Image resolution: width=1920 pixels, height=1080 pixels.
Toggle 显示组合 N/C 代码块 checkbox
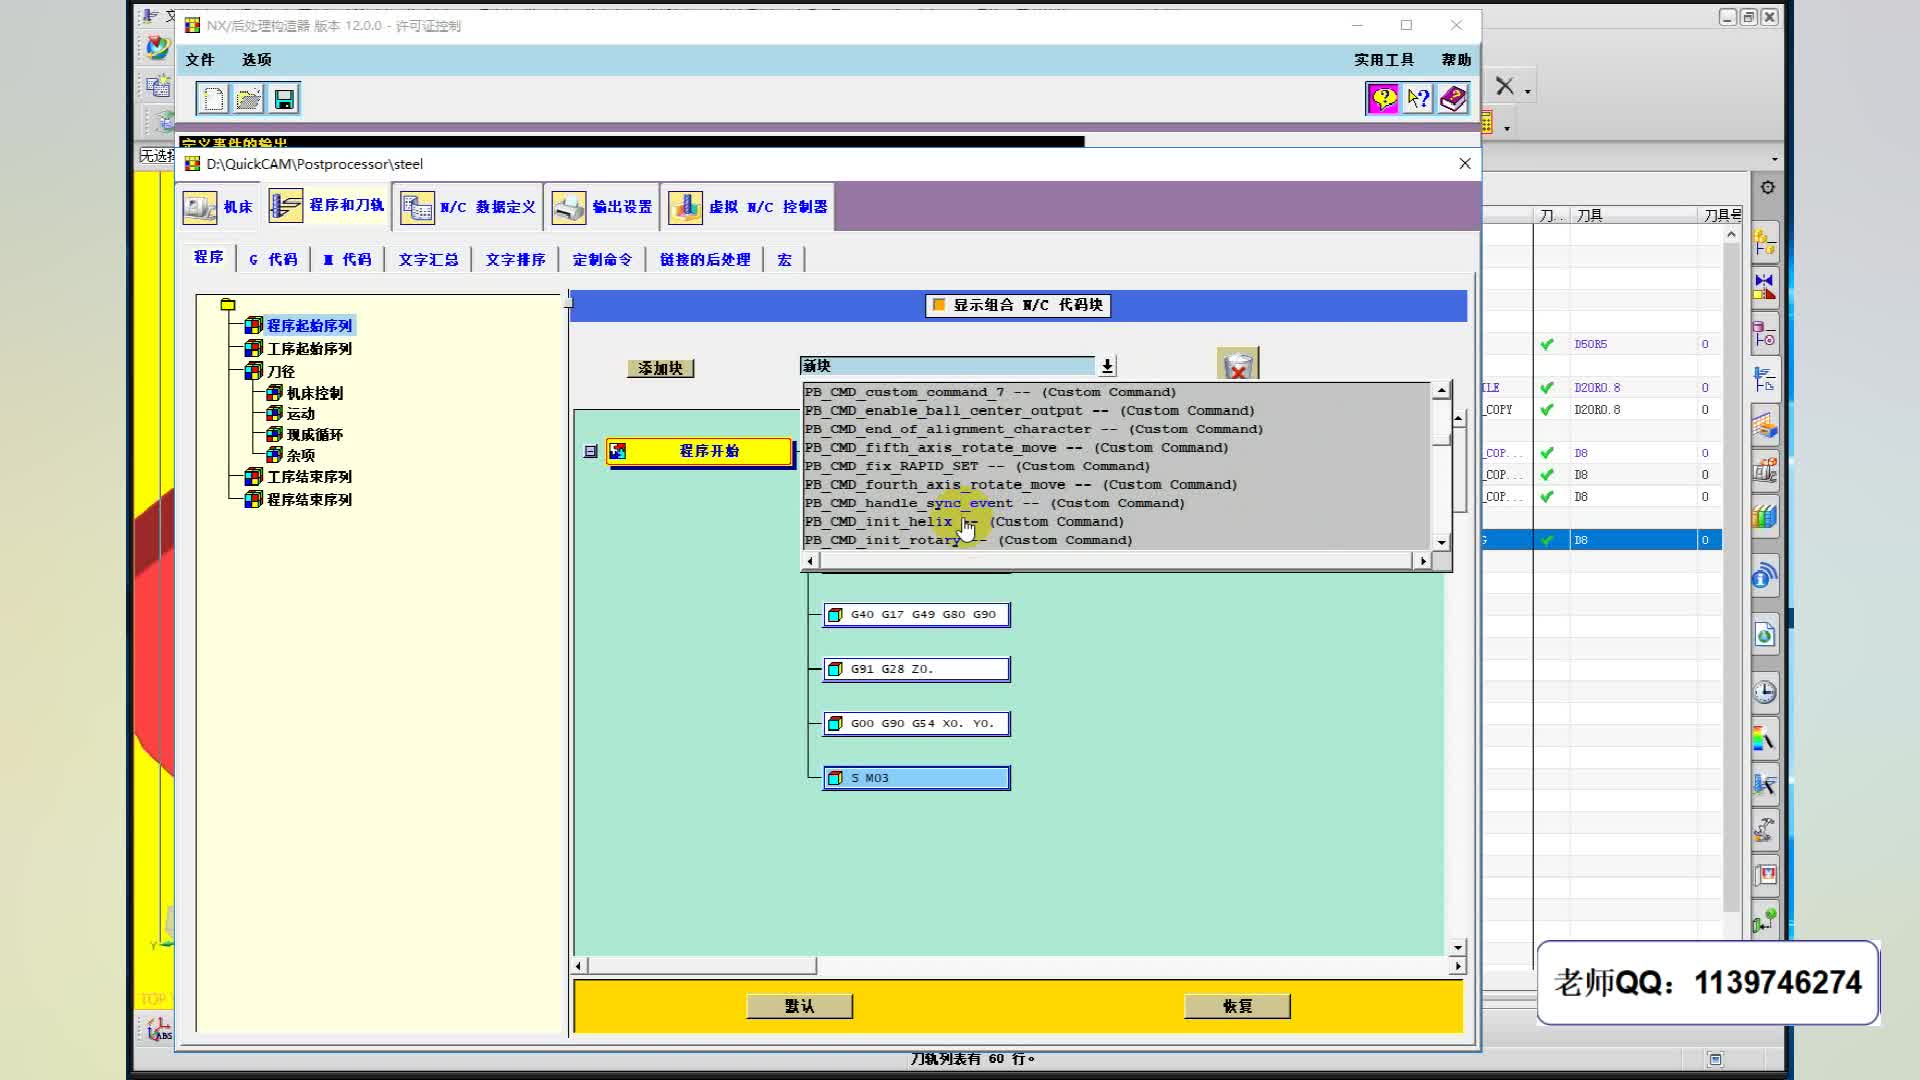(x=939, y=305)
